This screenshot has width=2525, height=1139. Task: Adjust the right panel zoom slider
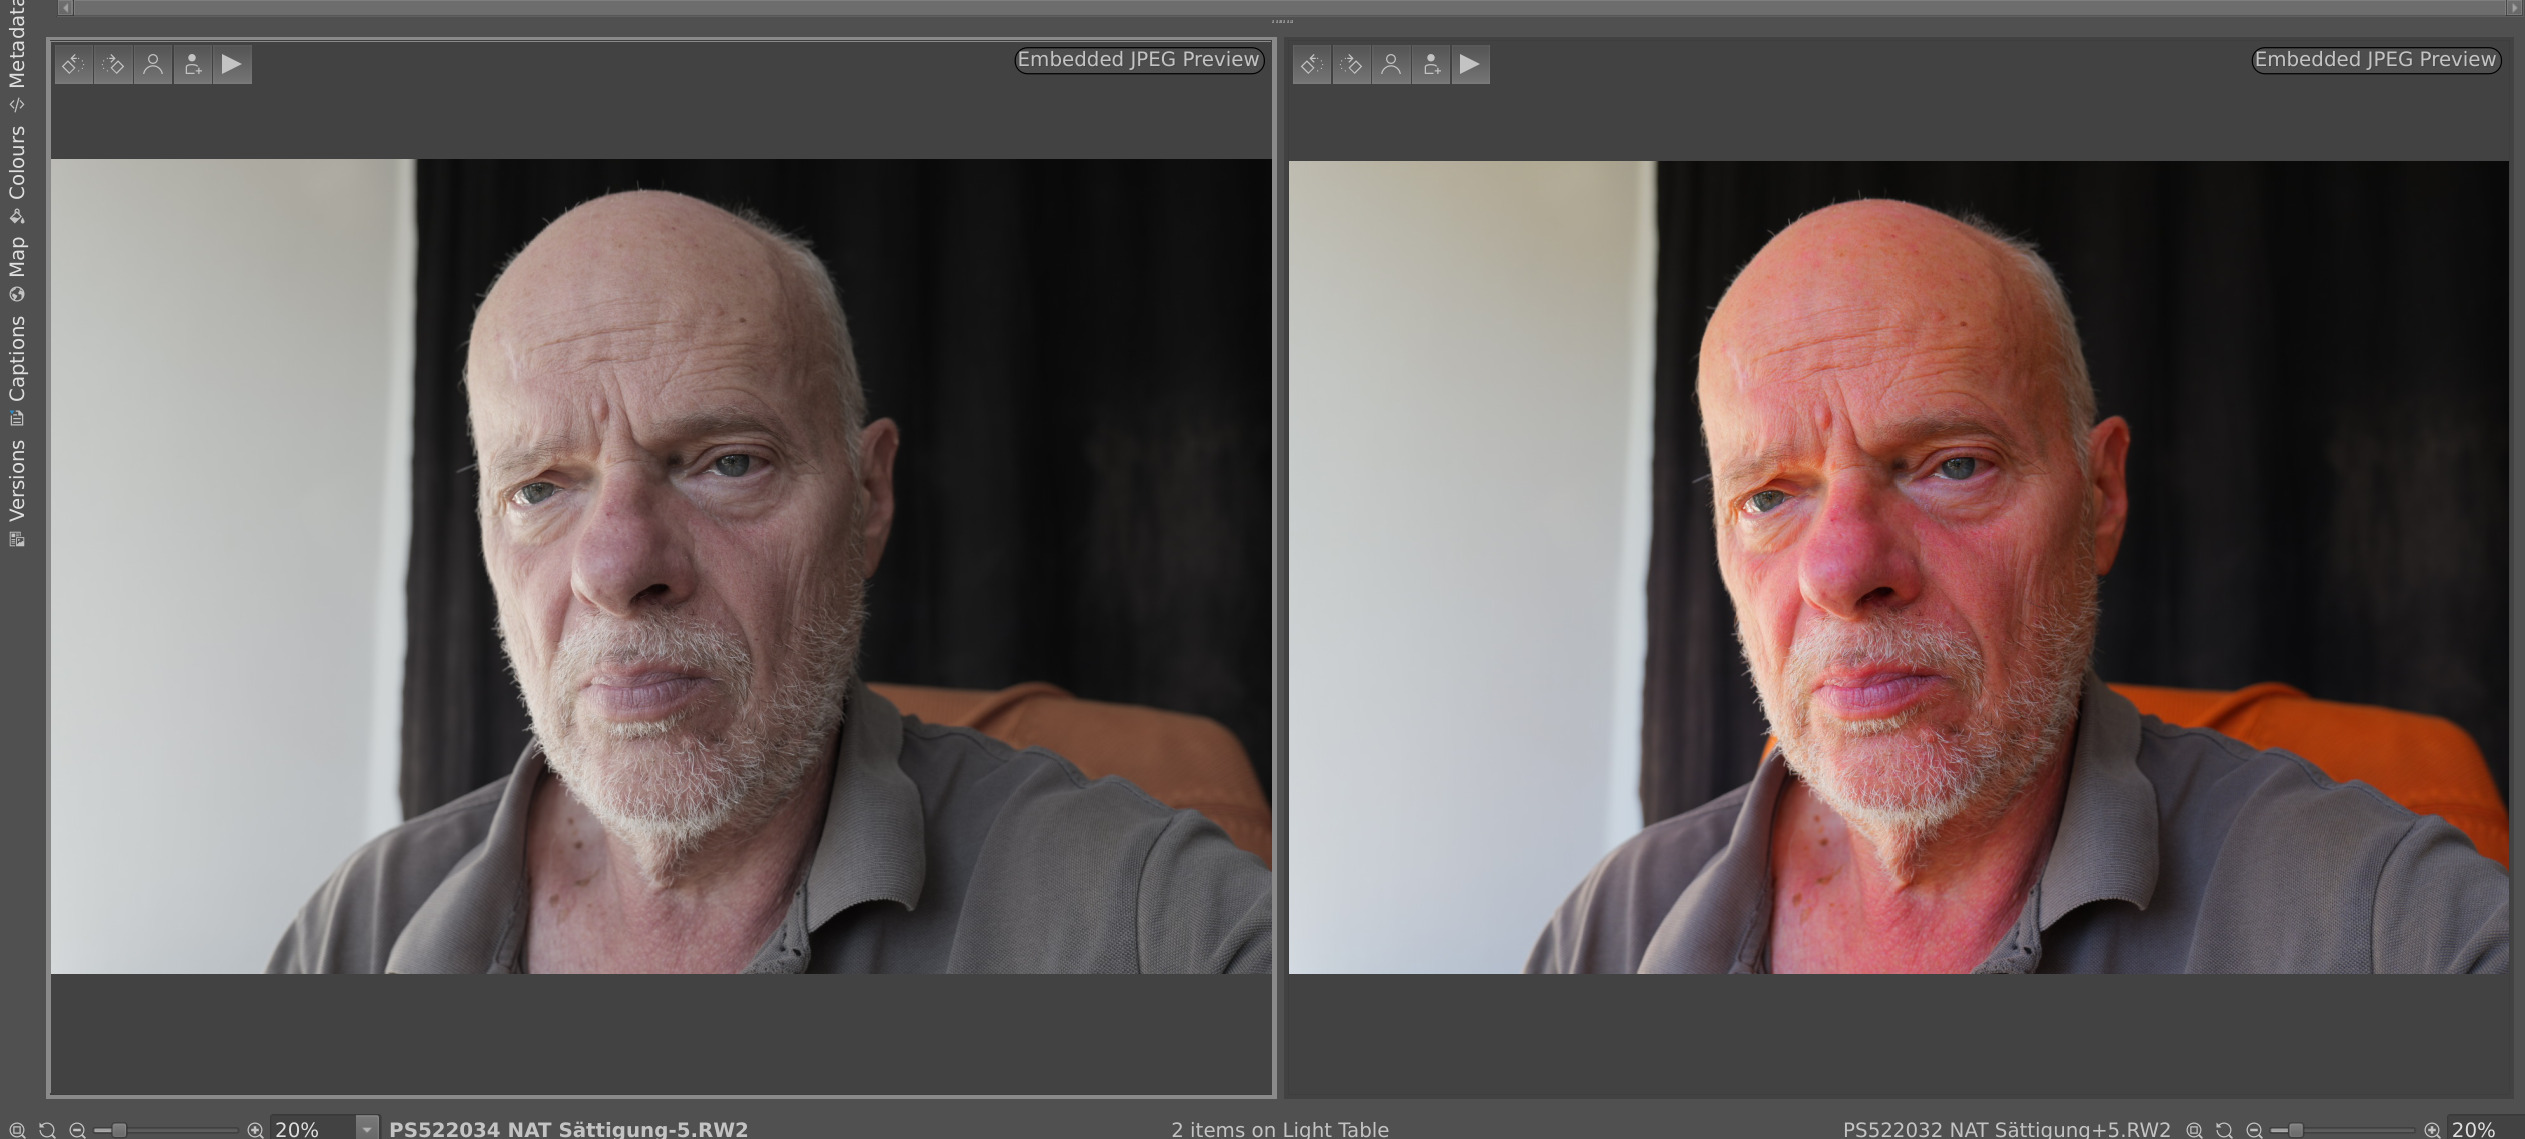click(2343, 1130)
